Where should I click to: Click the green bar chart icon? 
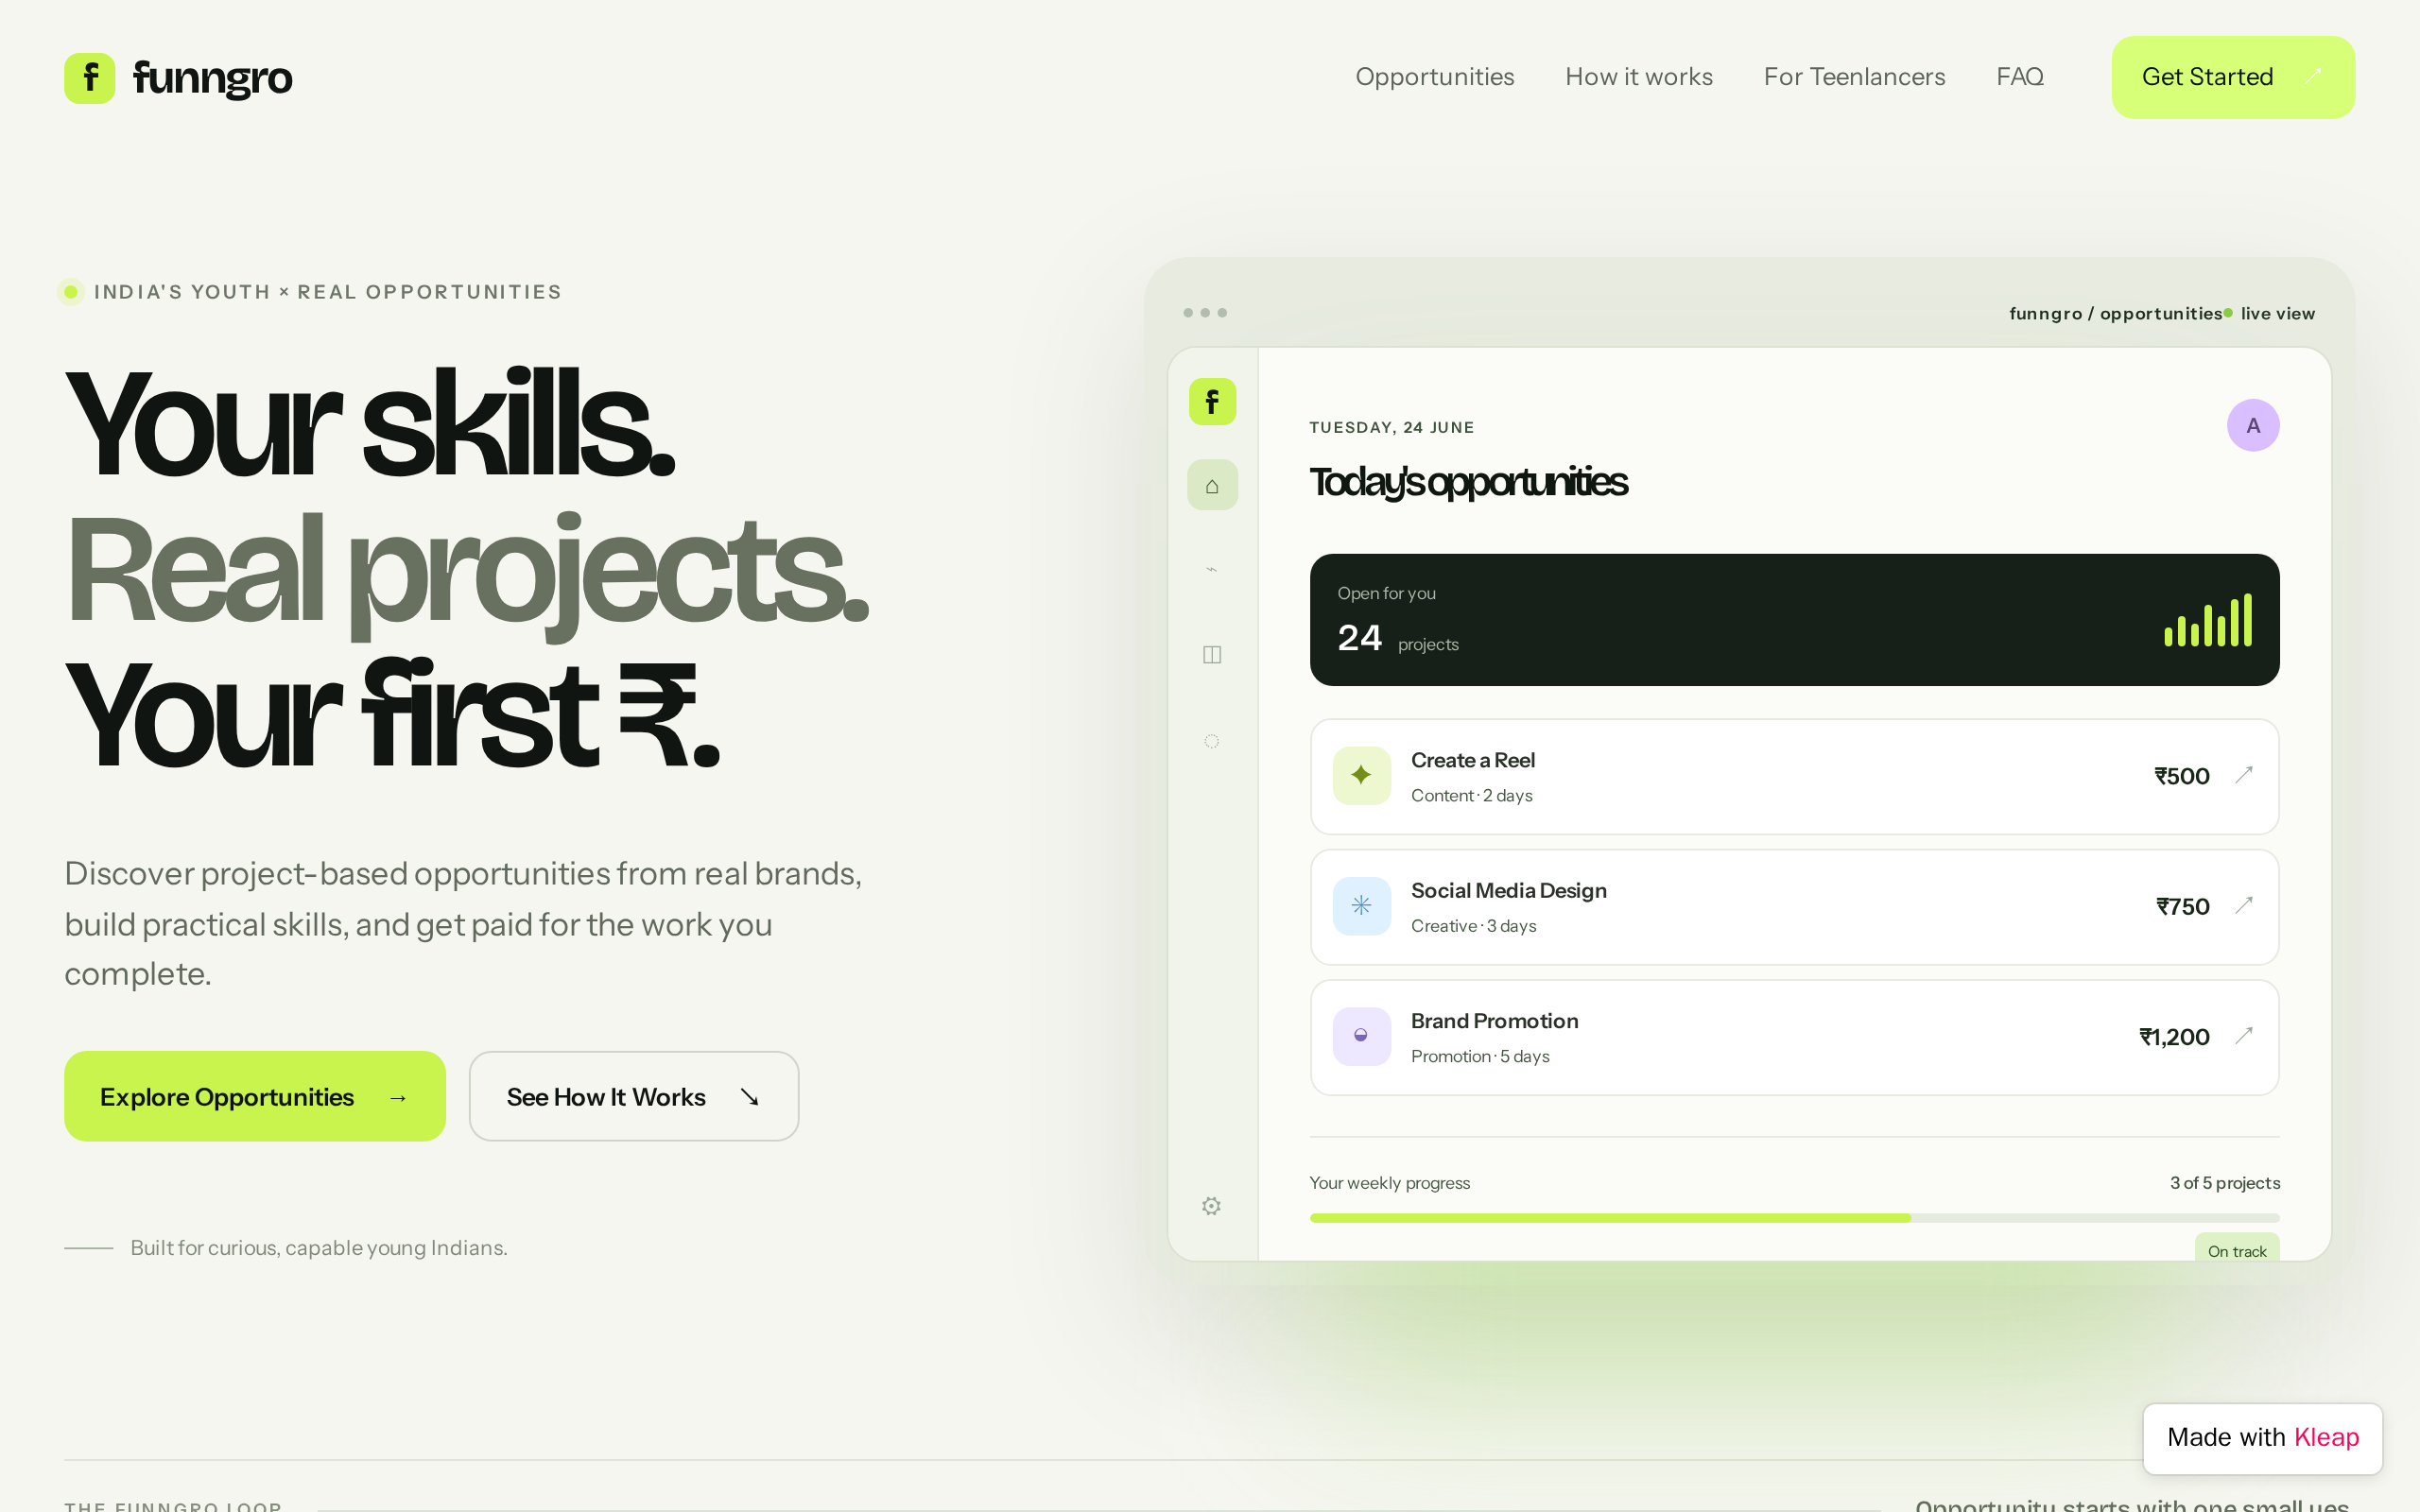[x=2208, y=620]
